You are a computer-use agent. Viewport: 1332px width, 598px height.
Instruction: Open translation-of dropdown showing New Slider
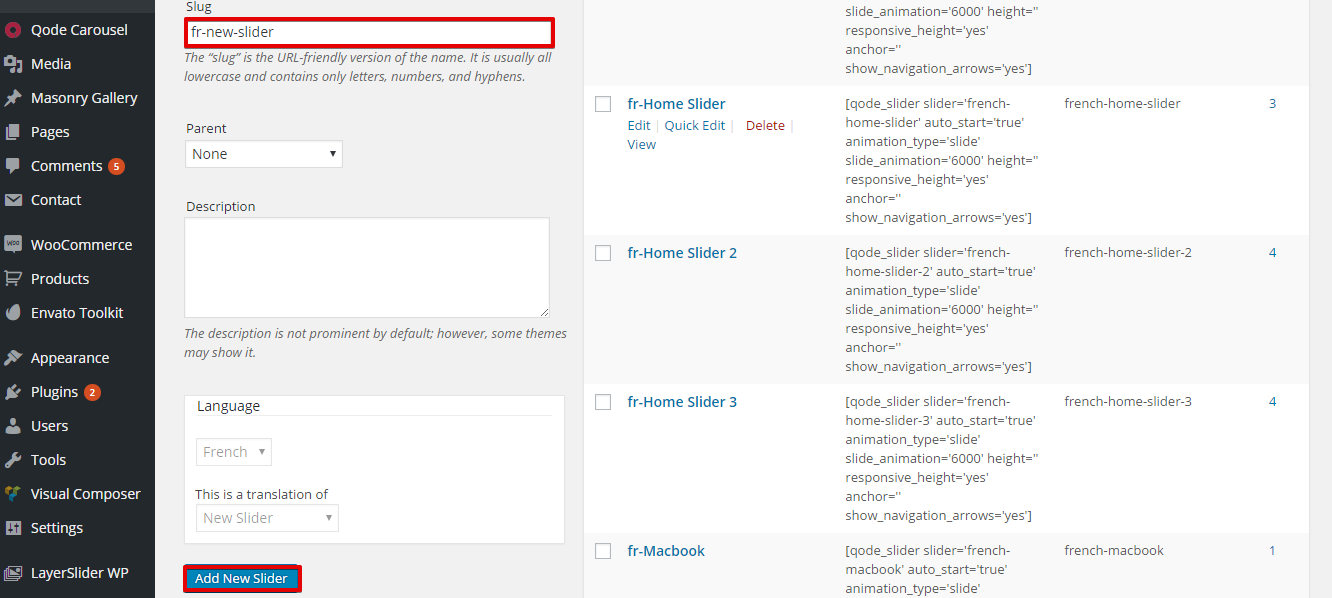267,518
